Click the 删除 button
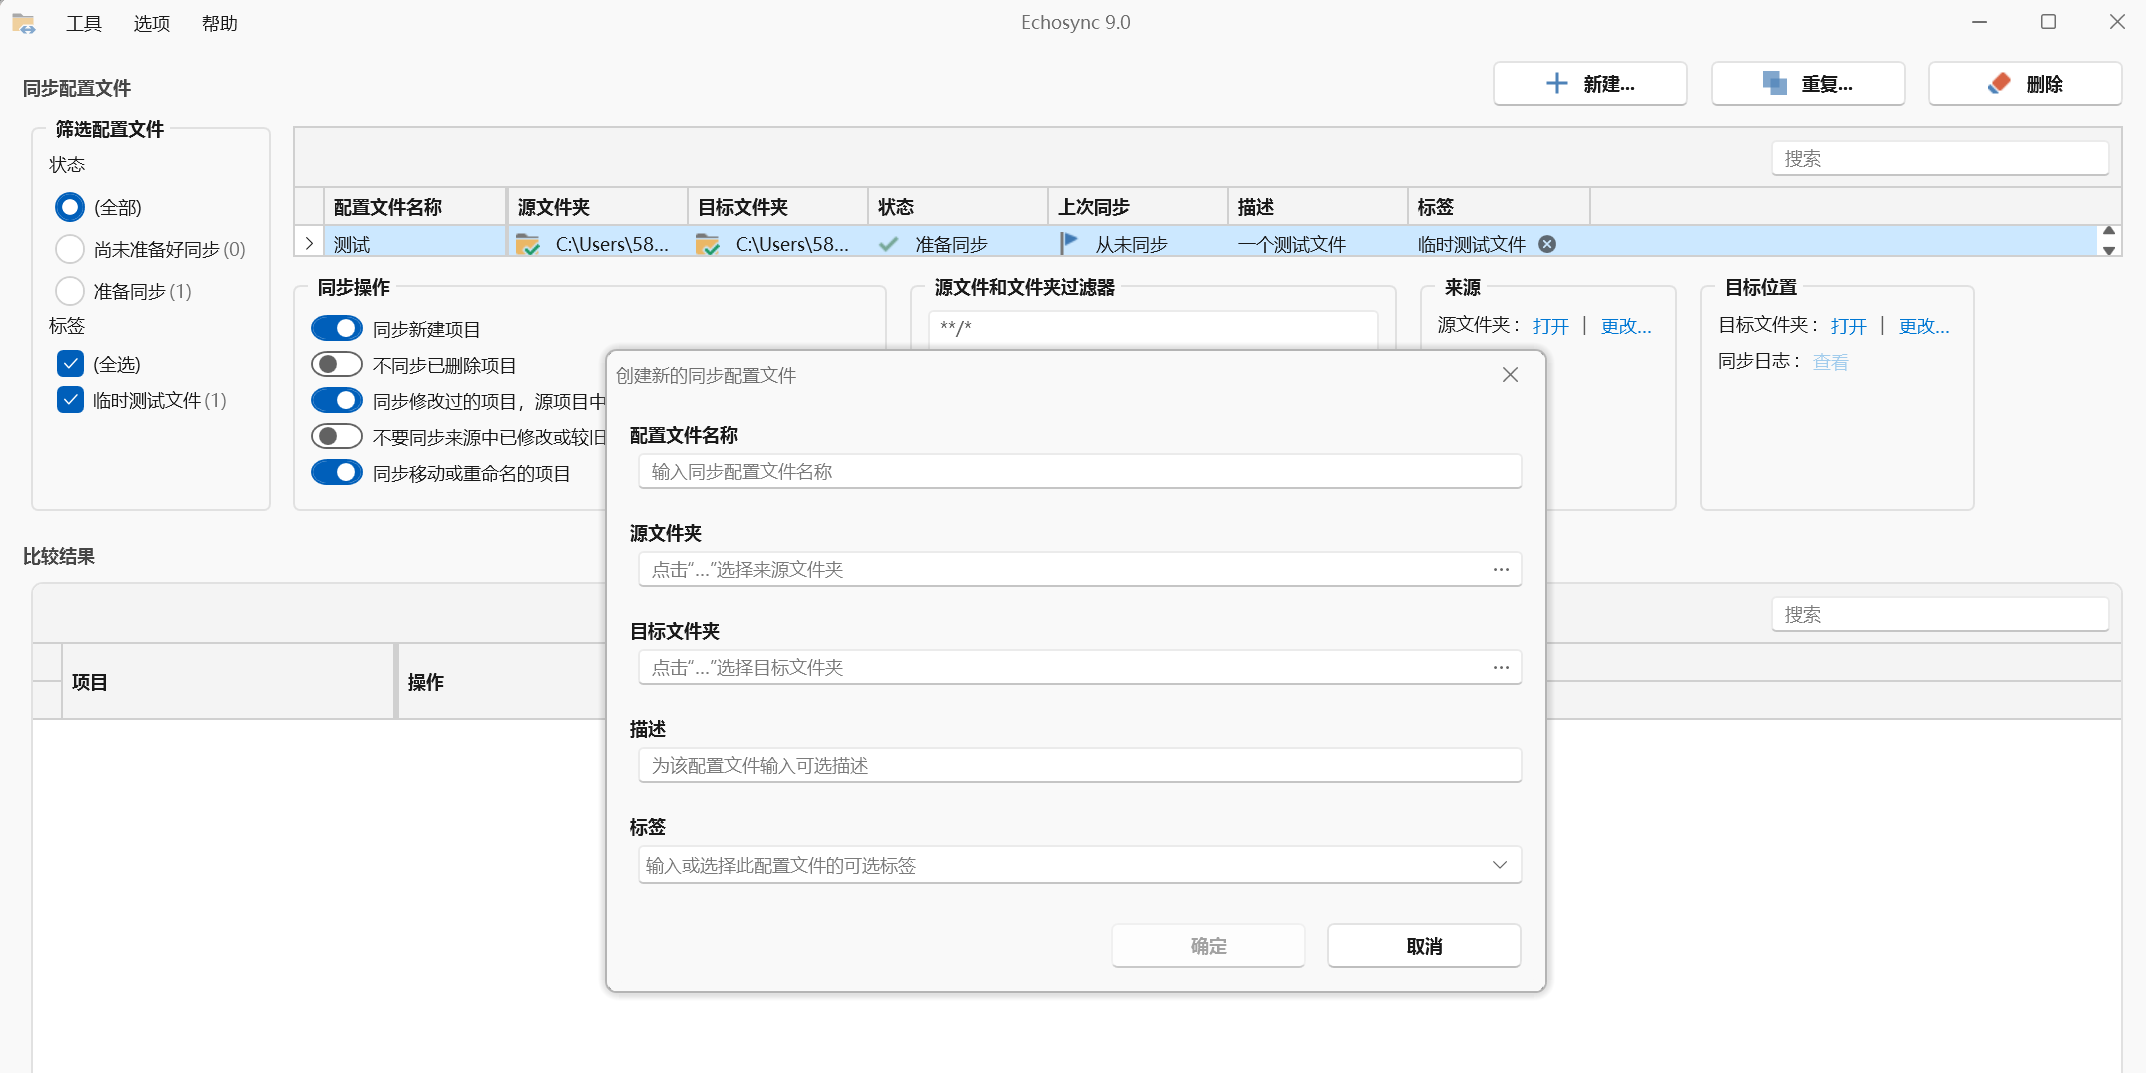 [x=2025, y=84]
